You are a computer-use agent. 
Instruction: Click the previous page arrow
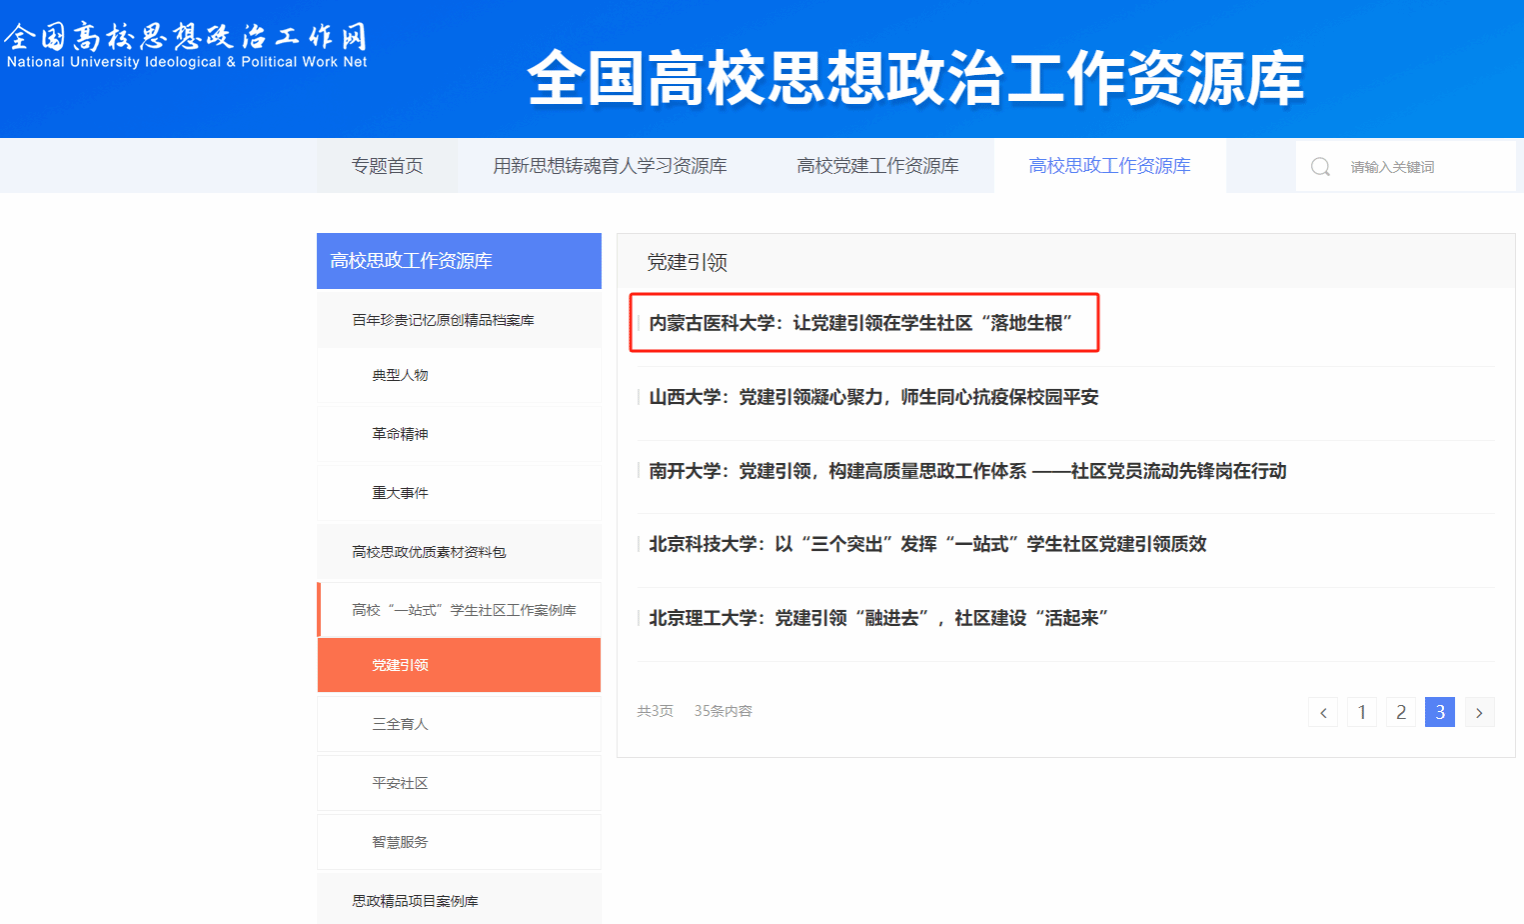(x=1323, y=712)
